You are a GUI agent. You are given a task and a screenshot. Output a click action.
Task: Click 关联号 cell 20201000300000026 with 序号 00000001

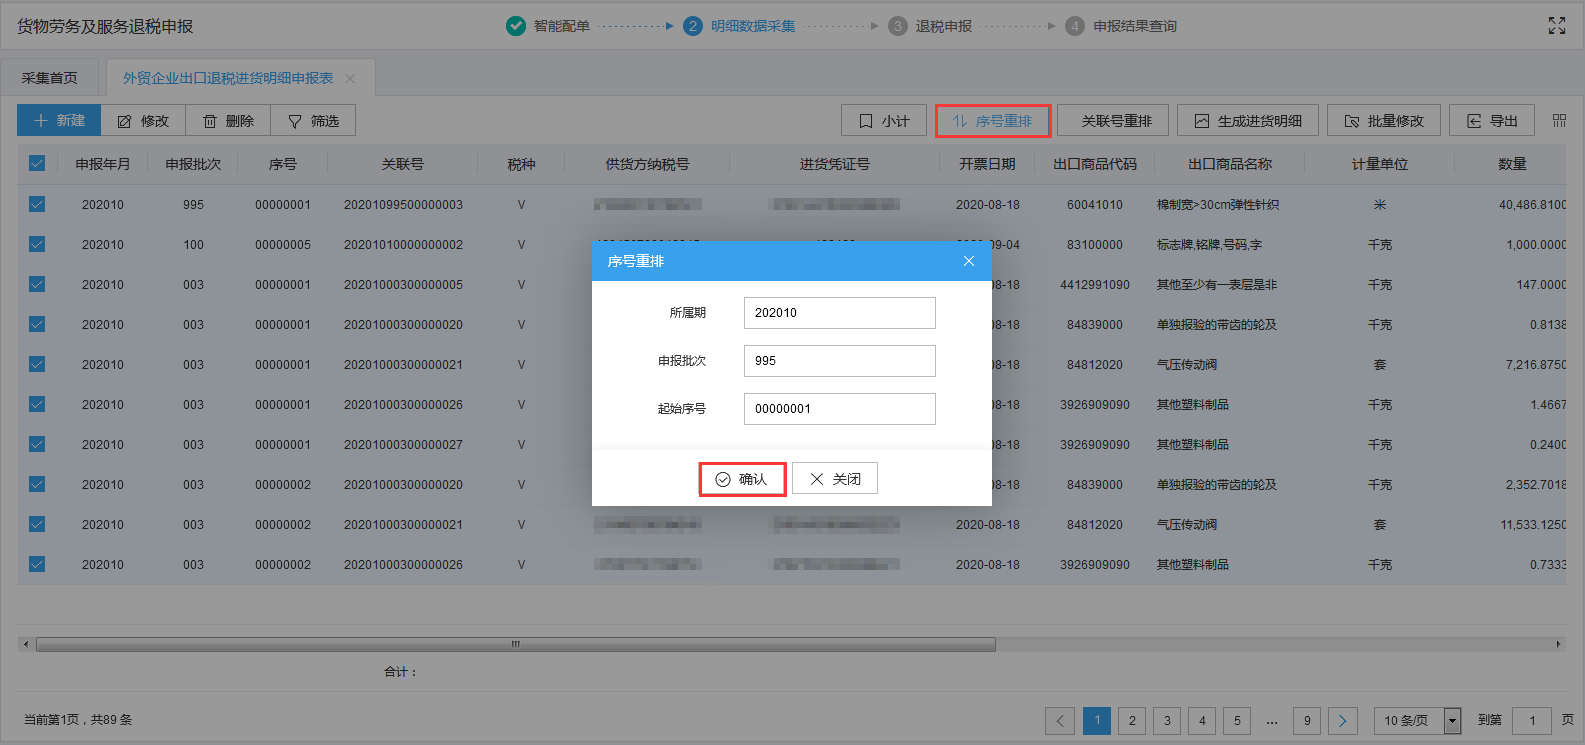click(403, 404)
